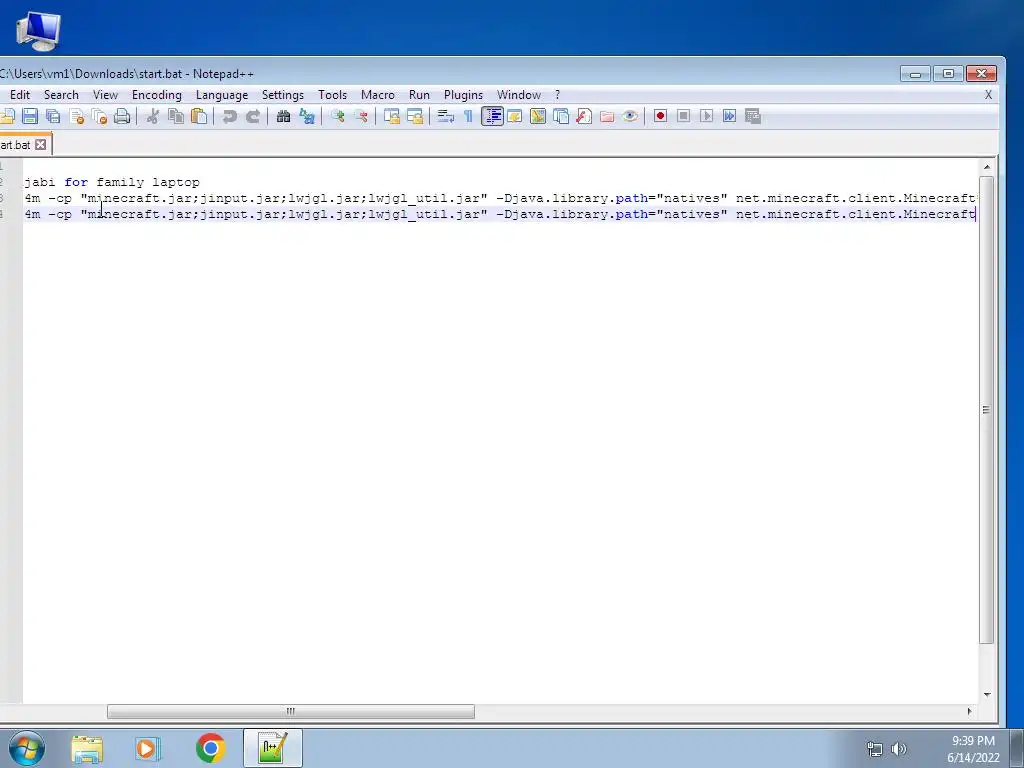Paste clipboard using the toolbar Paste icon

pyautogui.click(x=199, y=116)
